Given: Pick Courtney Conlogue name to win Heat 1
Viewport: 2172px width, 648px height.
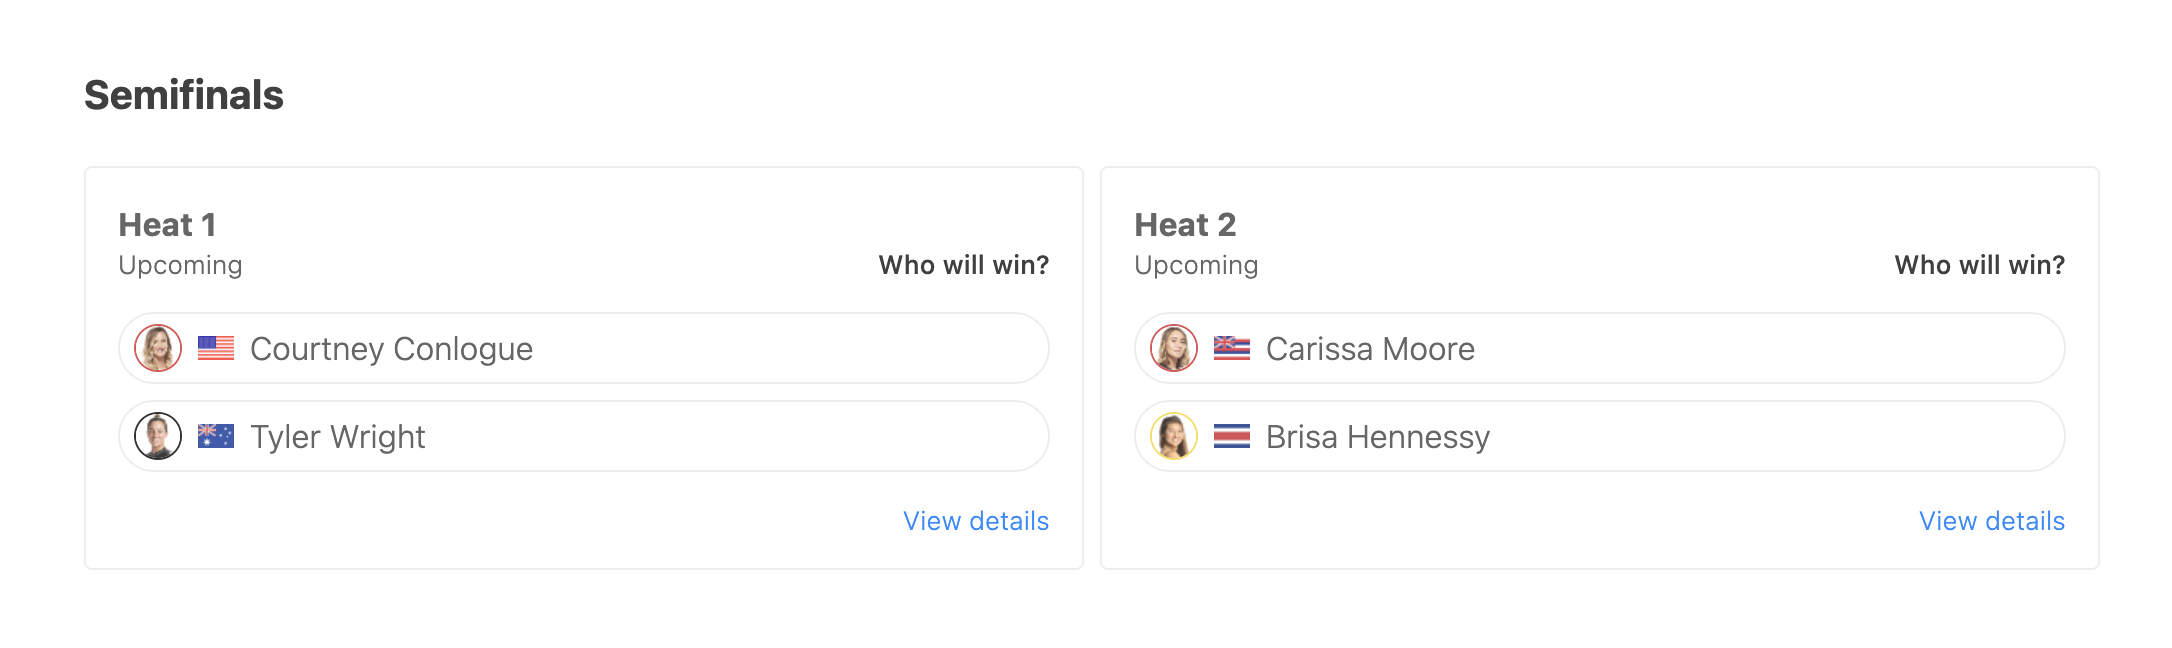Looking at the screenshot, I should click(x=391, y=349).
